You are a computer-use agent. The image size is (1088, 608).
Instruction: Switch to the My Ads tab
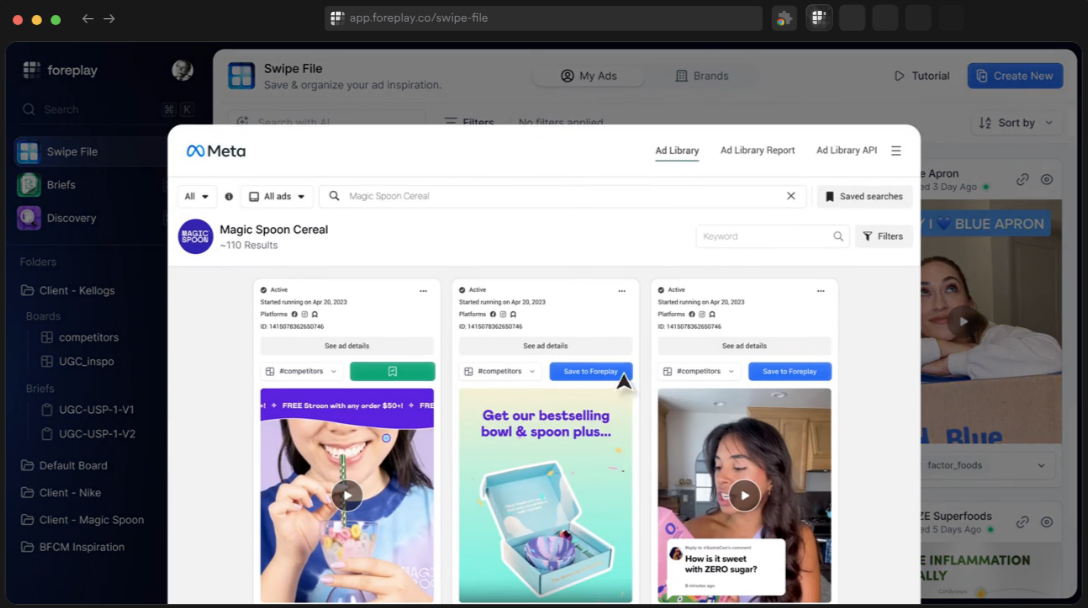(588, 76)
